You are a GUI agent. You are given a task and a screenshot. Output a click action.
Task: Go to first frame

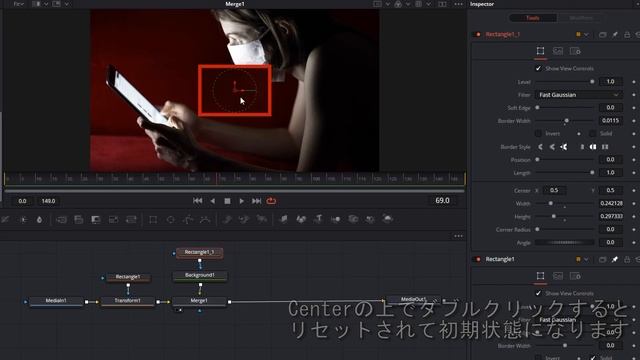click(198, 201)
